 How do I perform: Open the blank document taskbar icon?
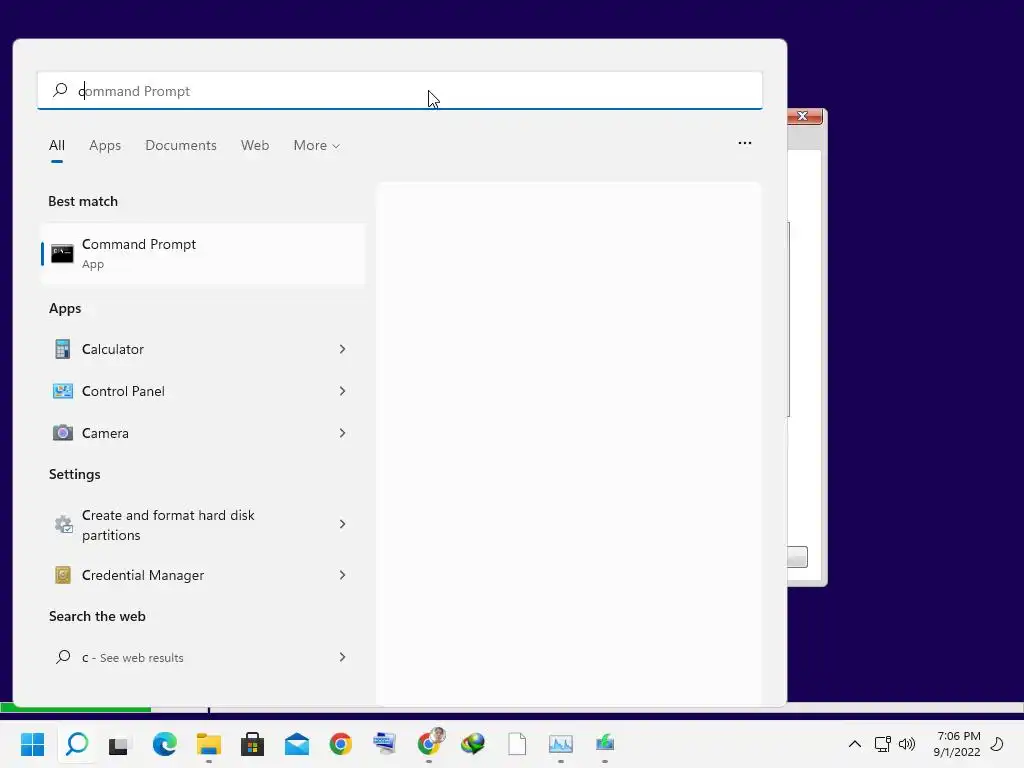point(517,744)
